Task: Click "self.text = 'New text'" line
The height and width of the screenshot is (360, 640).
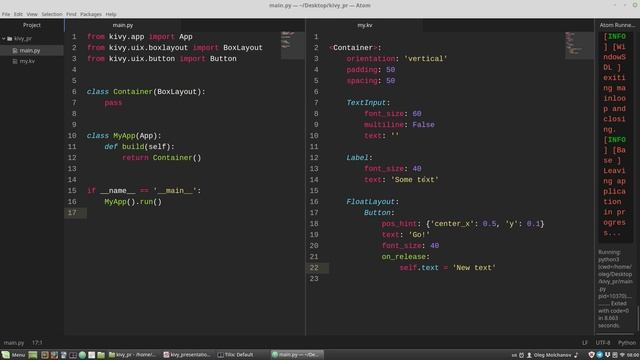Action: (x=447, y=268)
